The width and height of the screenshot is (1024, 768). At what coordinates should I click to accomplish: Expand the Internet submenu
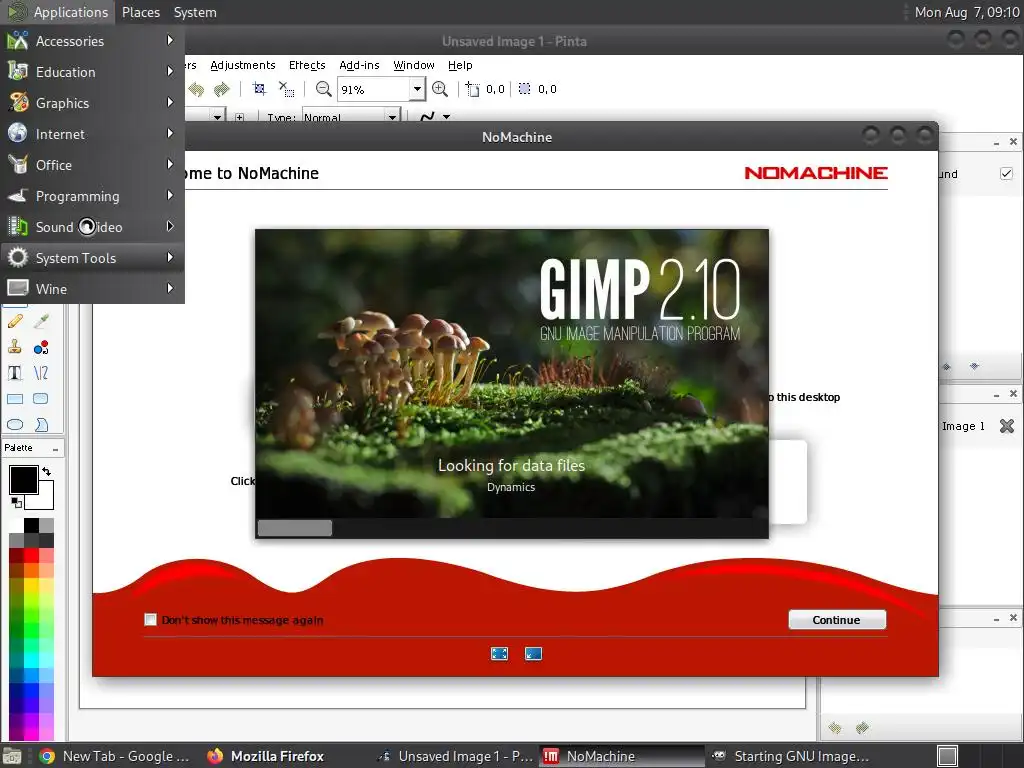(x=92, y=134)
